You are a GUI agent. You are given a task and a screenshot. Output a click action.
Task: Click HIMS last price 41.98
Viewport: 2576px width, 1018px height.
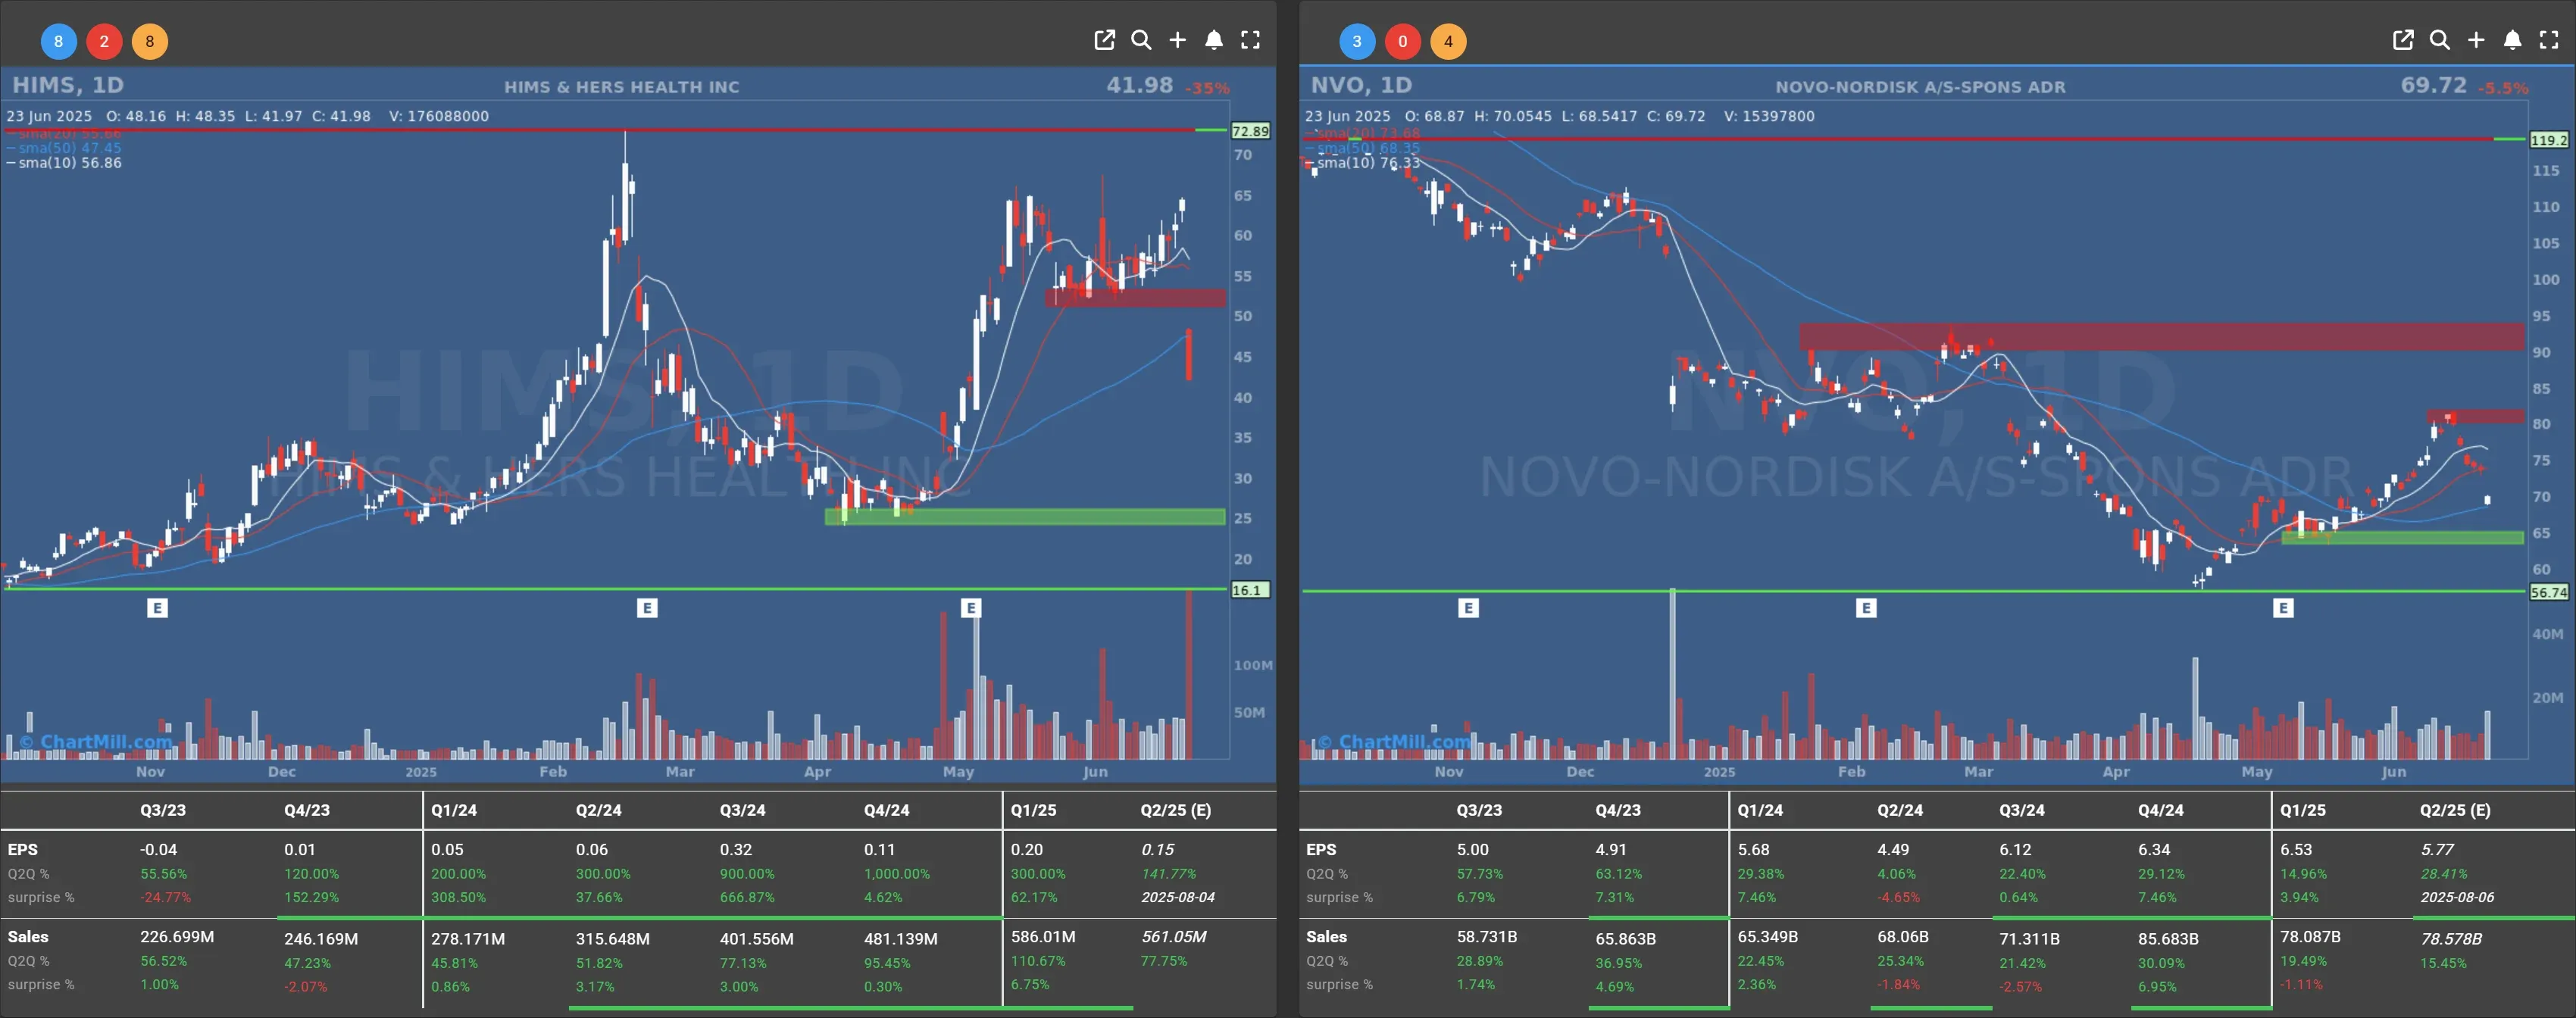[x=1139, y=85]
